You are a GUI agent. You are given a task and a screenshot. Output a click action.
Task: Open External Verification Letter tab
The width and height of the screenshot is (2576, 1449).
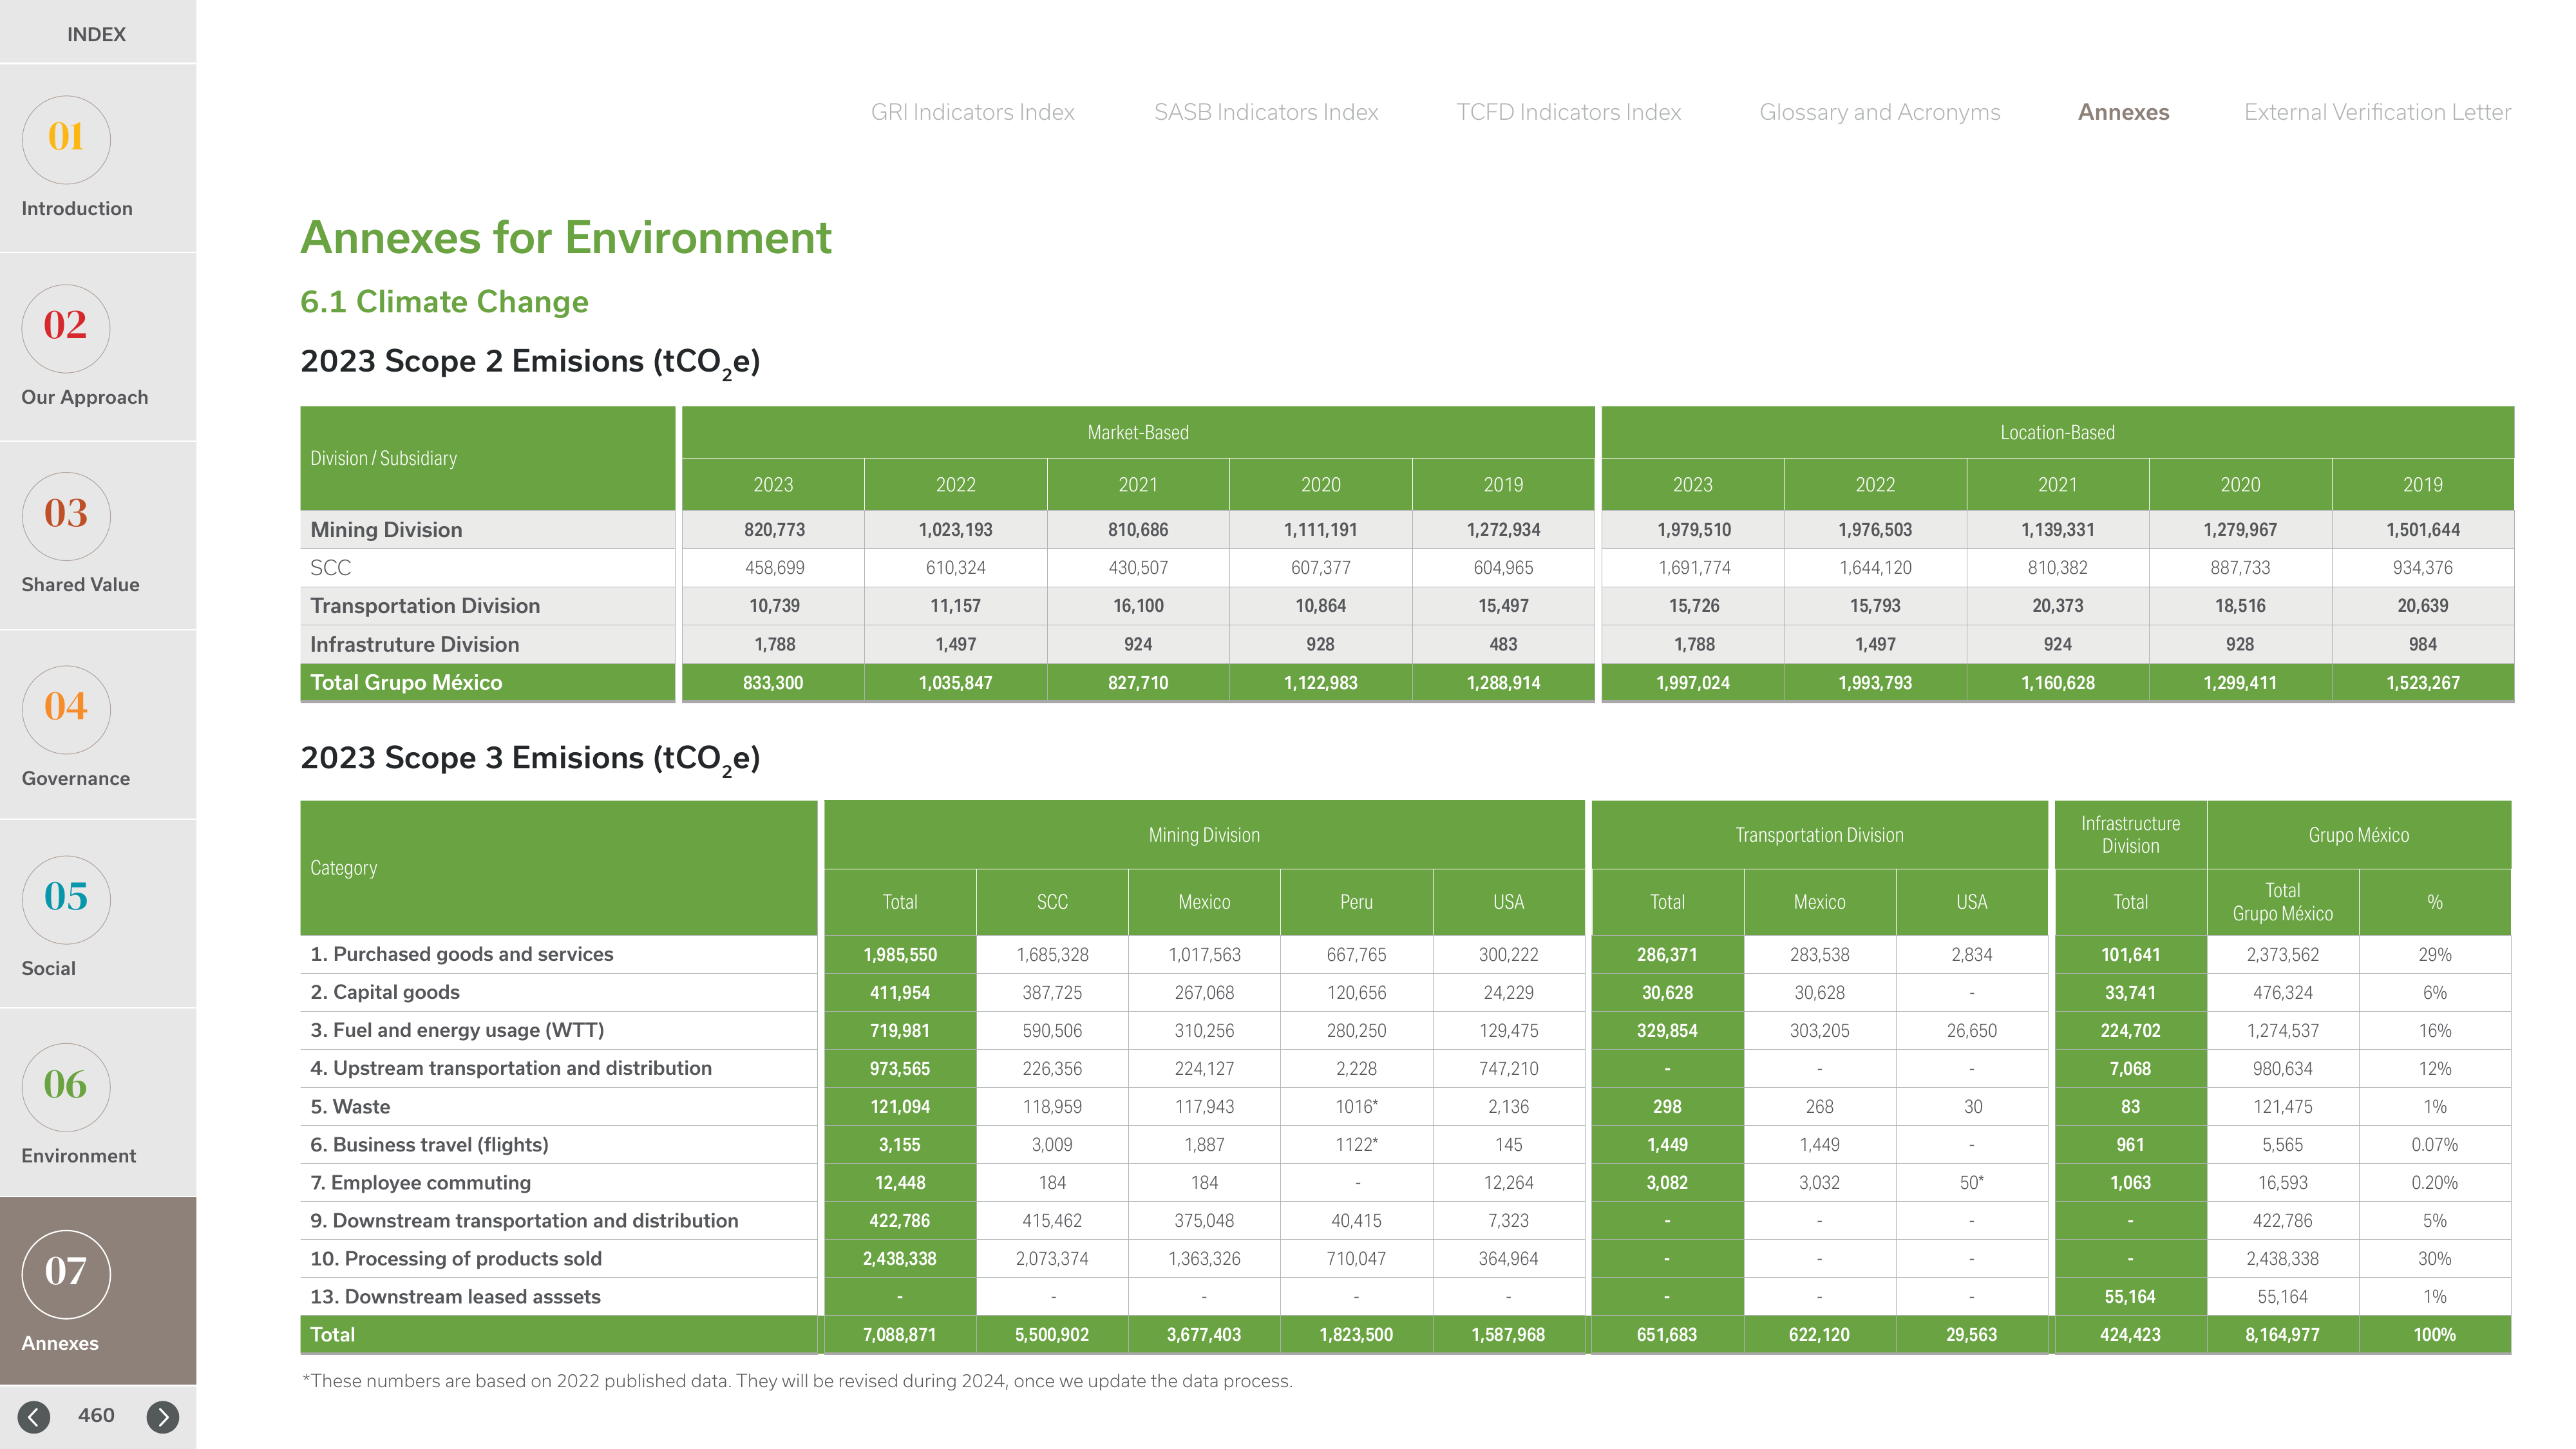pyautogui.click(x=2377, y=112)
